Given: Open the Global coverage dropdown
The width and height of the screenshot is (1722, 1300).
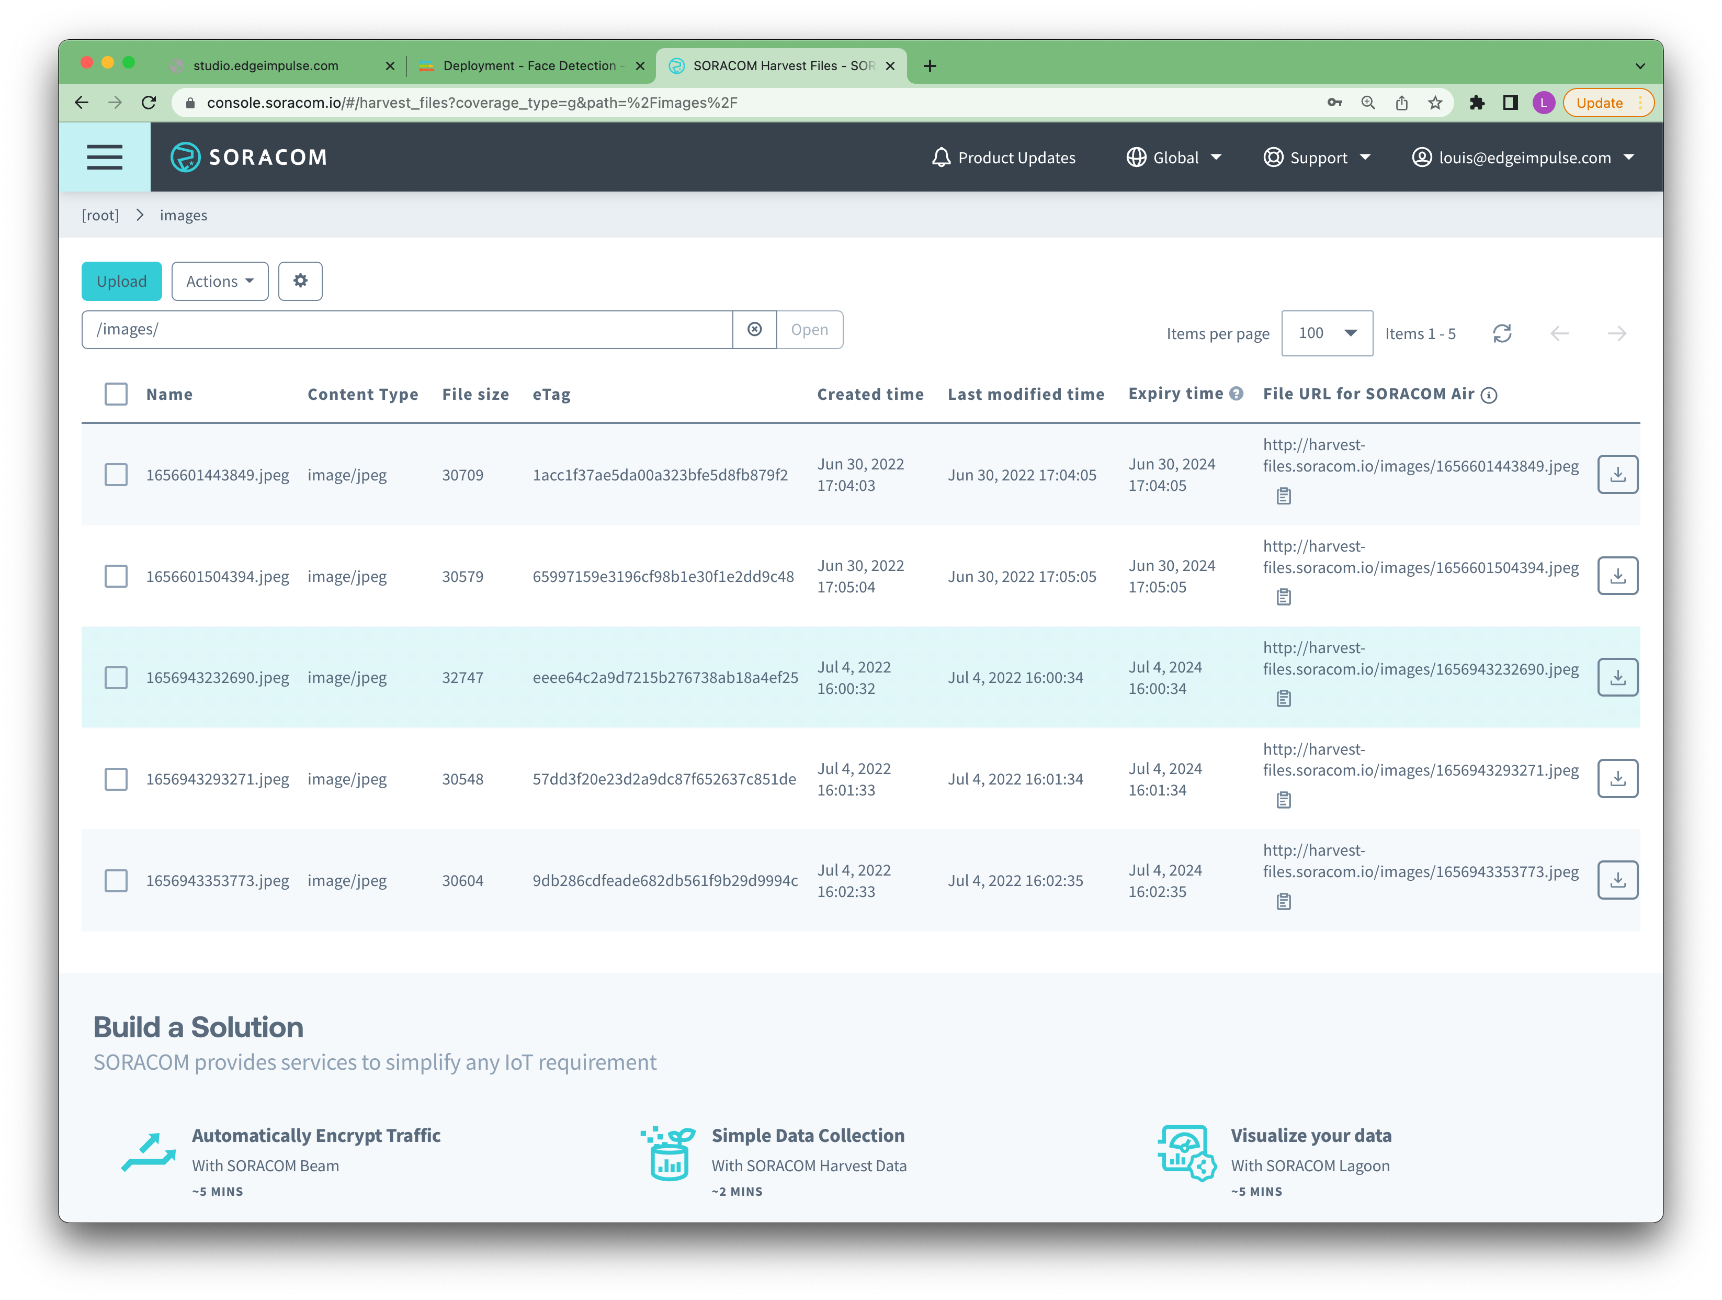Looking at the screenshot, I should tap(1174, 157).
